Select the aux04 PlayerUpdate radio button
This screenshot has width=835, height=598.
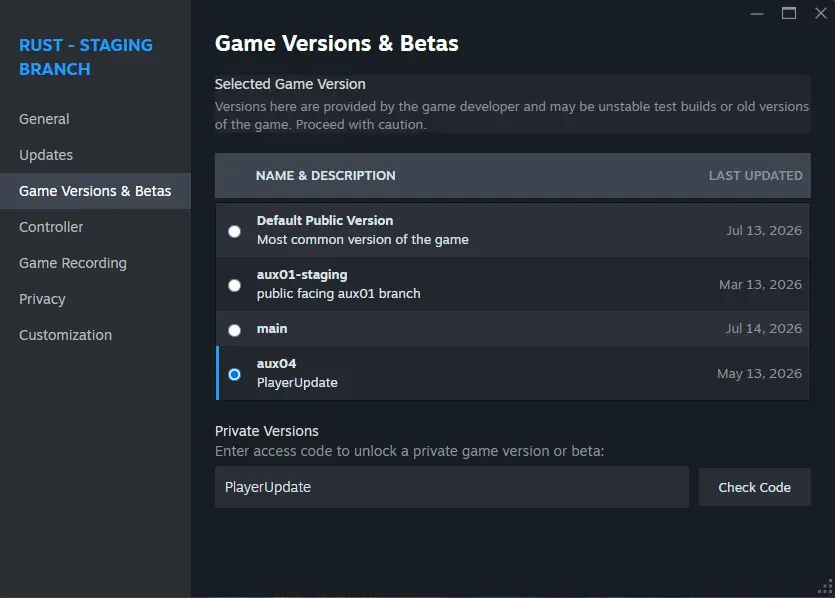tap(234, 374)
